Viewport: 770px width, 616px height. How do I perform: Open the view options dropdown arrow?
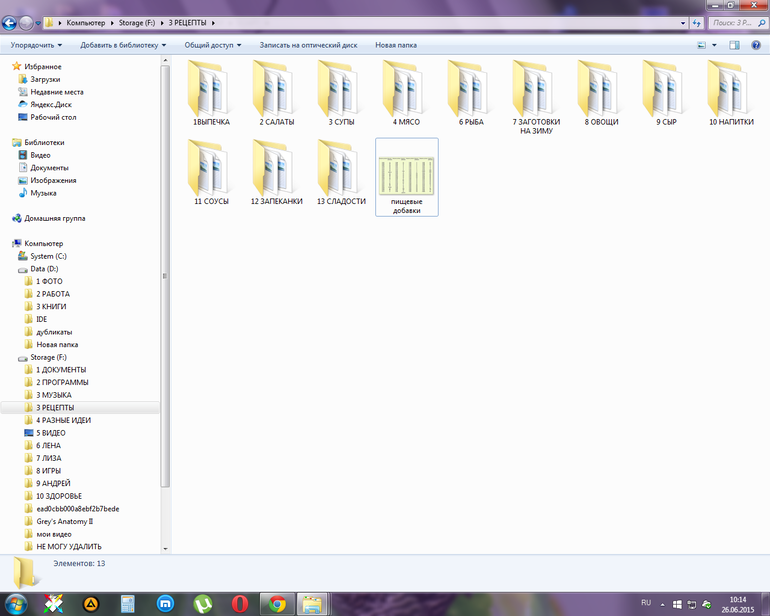coord(714,45)
